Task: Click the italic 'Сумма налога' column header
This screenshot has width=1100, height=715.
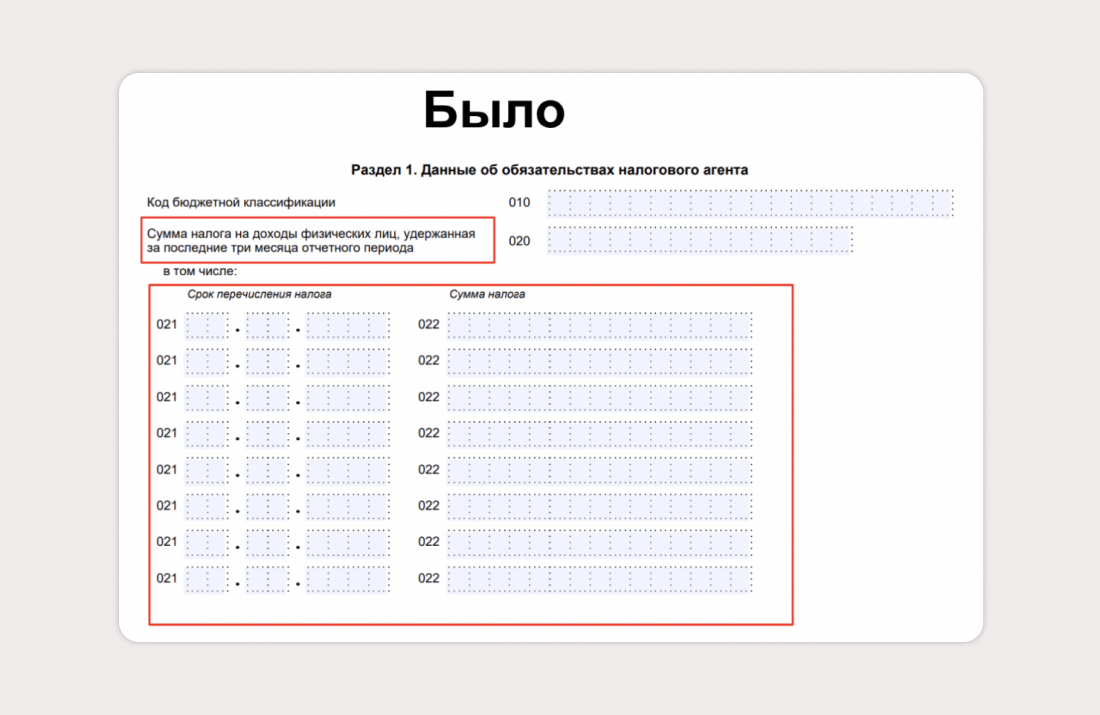Action: [487, 294]
